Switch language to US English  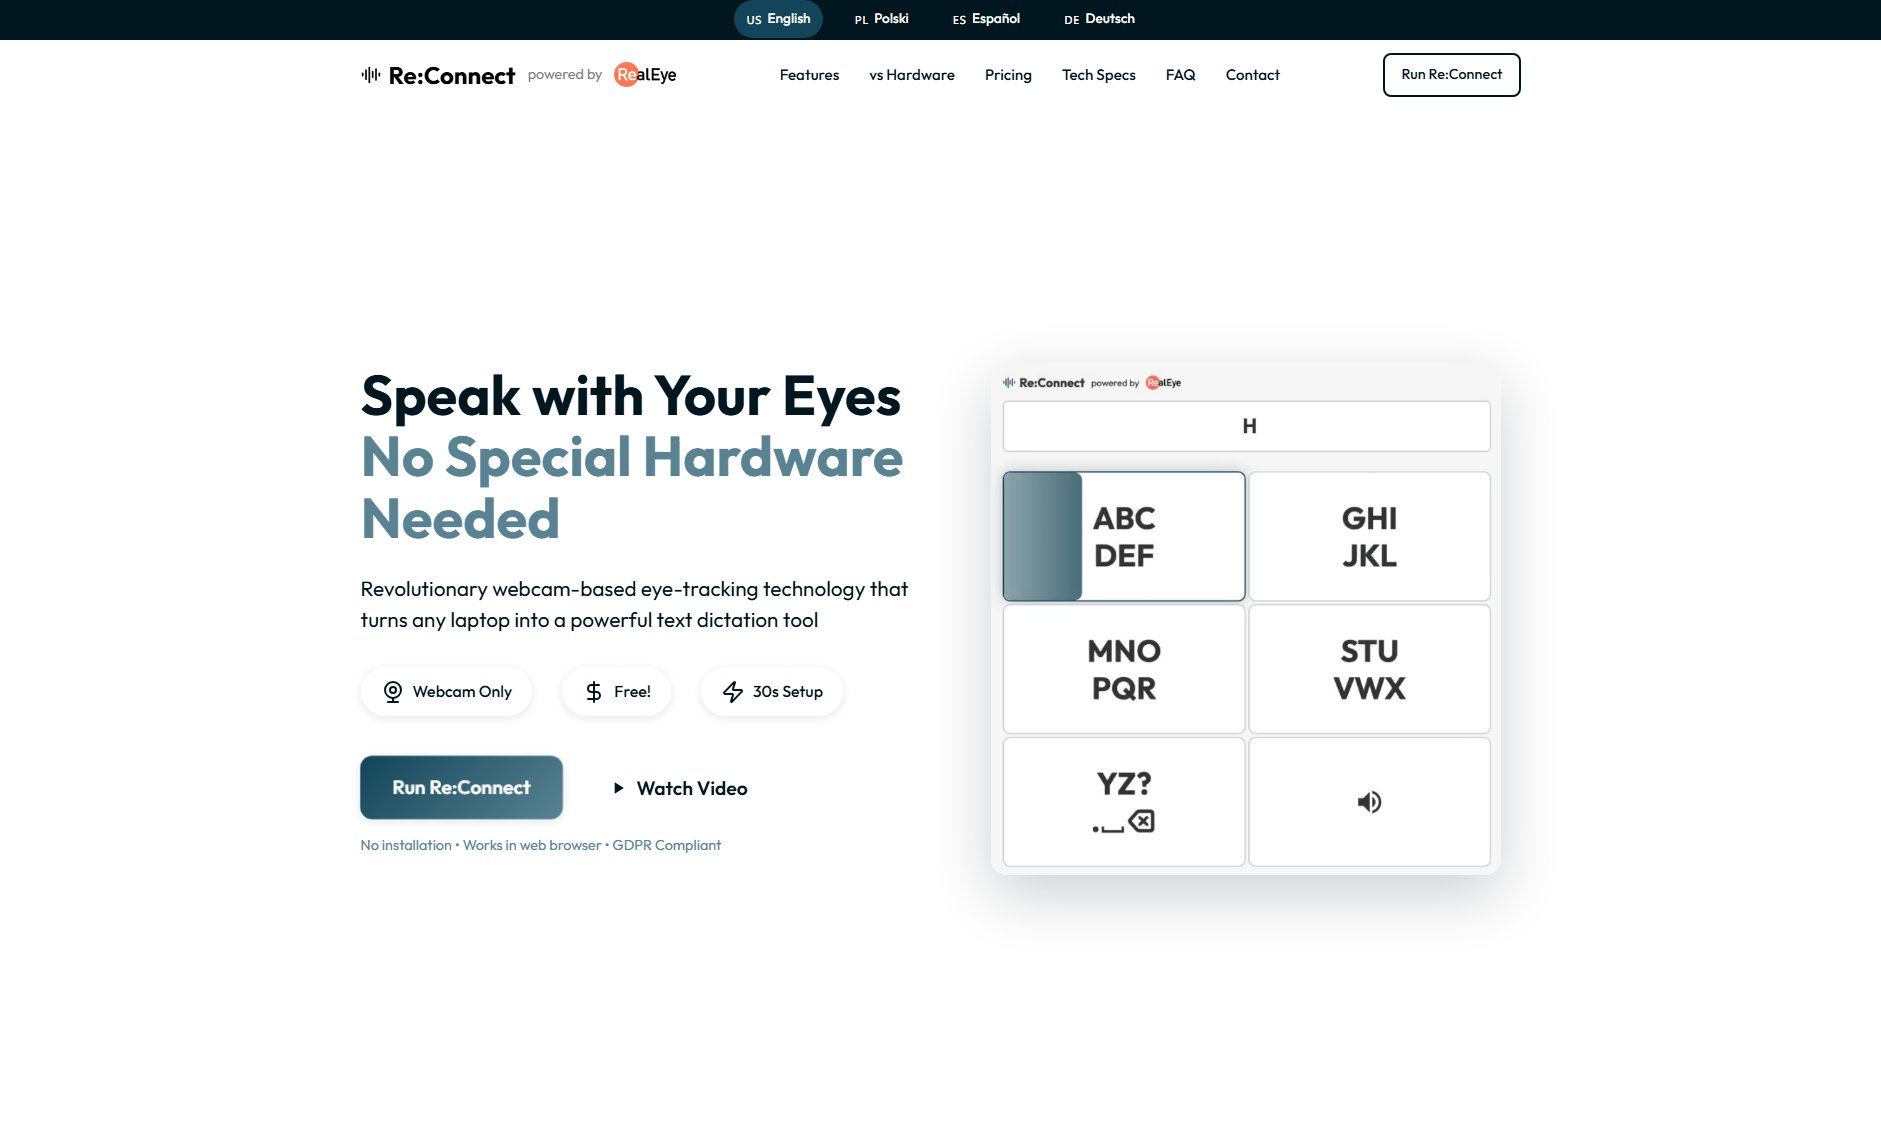(x=778, y=19)
